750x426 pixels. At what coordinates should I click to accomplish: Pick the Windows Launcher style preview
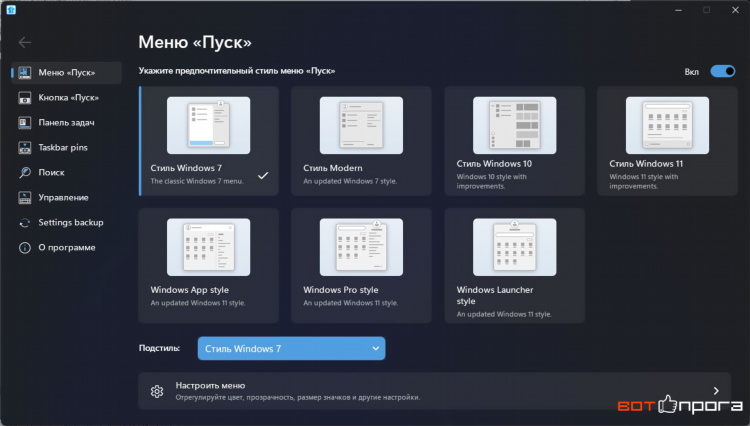click(515, 247)
